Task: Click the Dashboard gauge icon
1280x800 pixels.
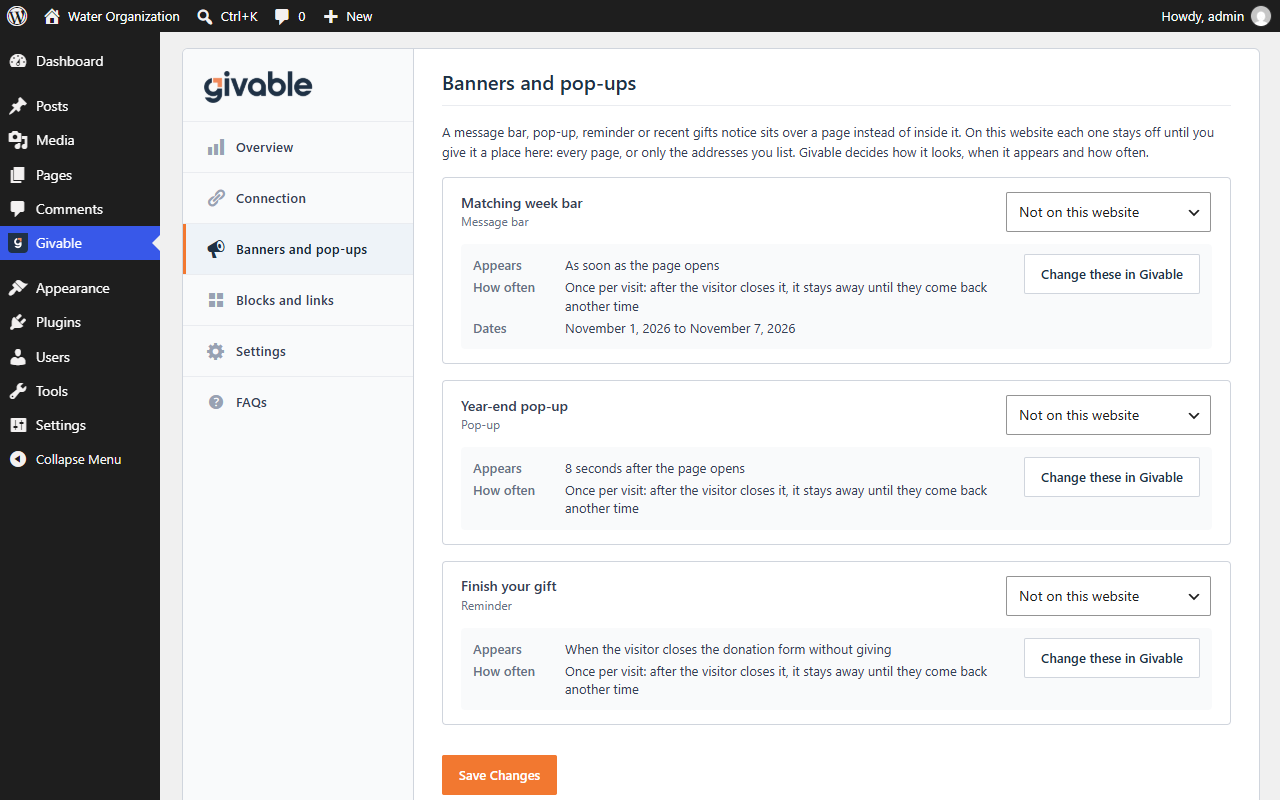Action: [18, 61]
